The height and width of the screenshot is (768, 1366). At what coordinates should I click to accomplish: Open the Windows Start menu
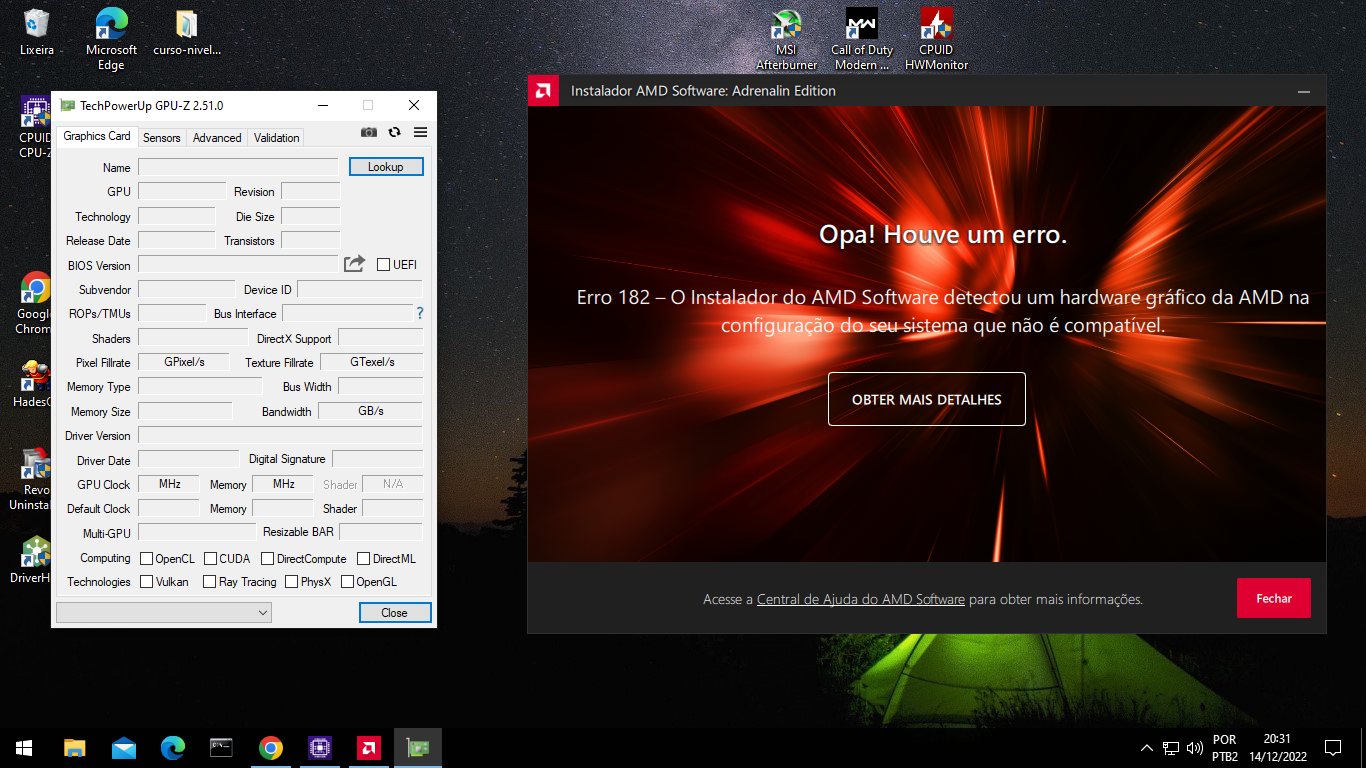point(24,747)
